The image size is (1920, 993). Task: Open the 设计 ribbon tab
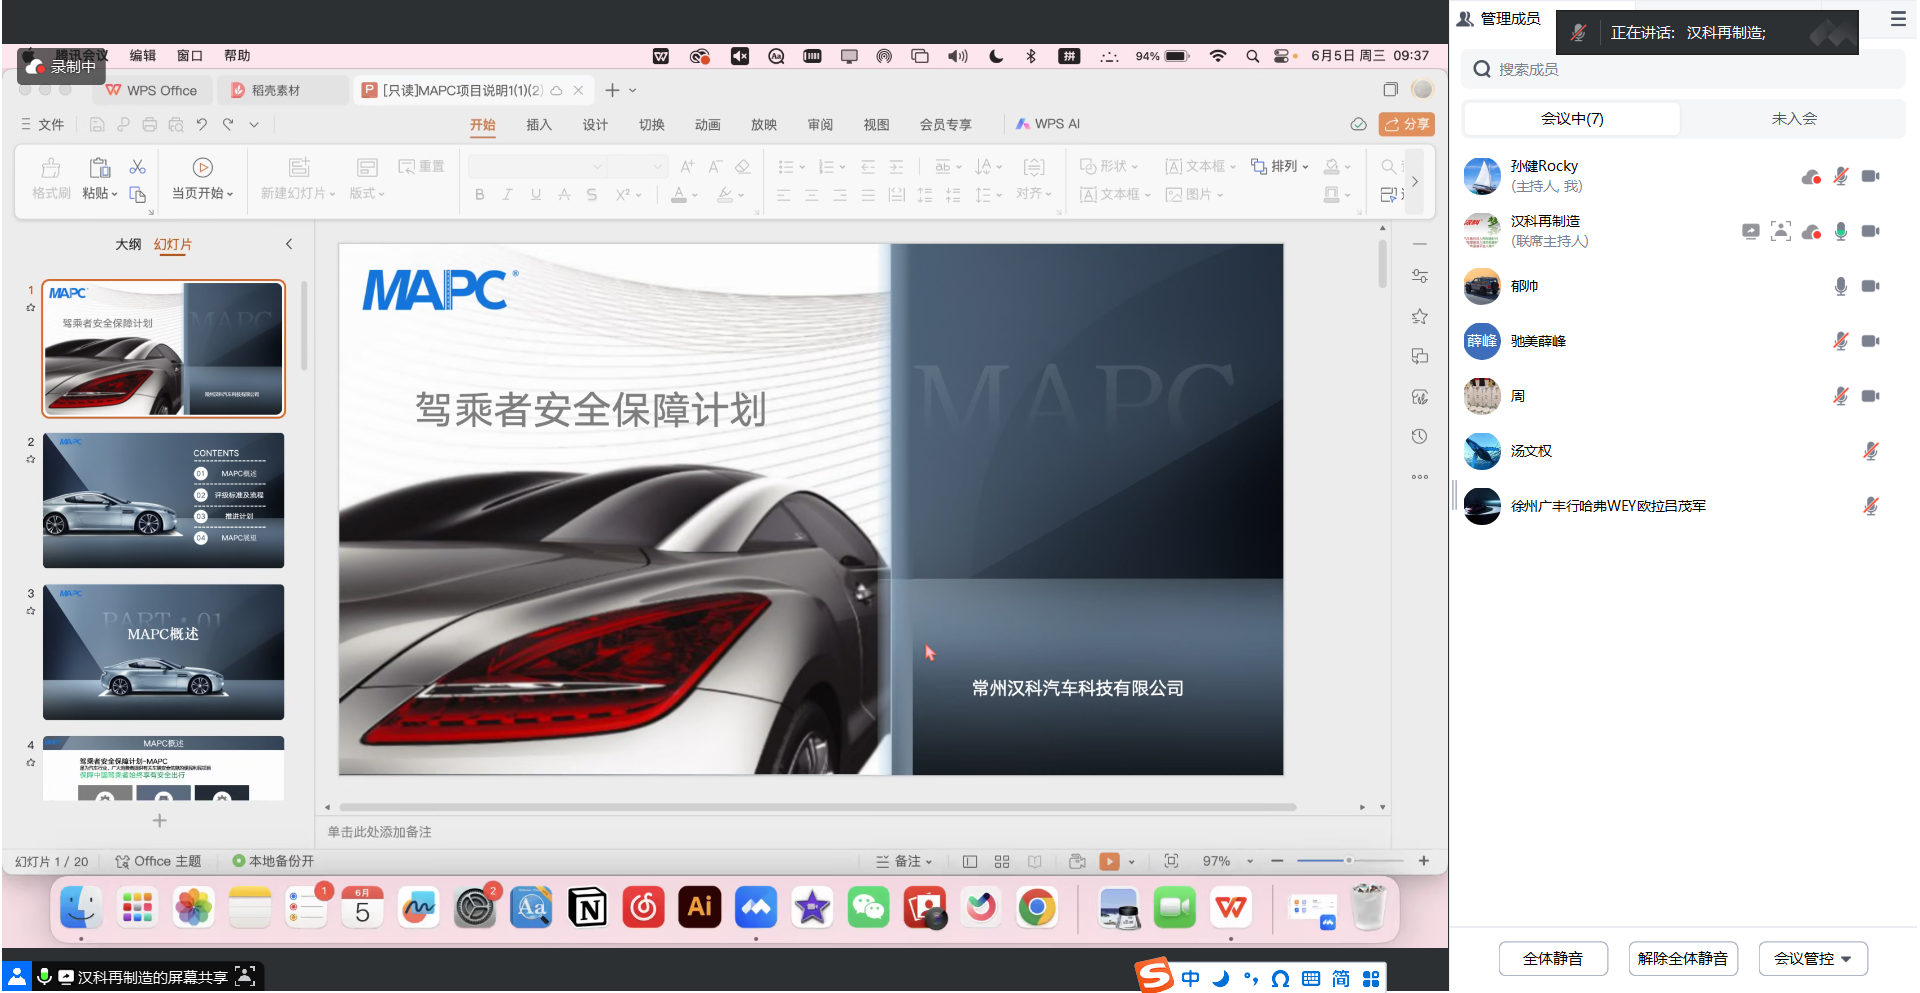595,125
